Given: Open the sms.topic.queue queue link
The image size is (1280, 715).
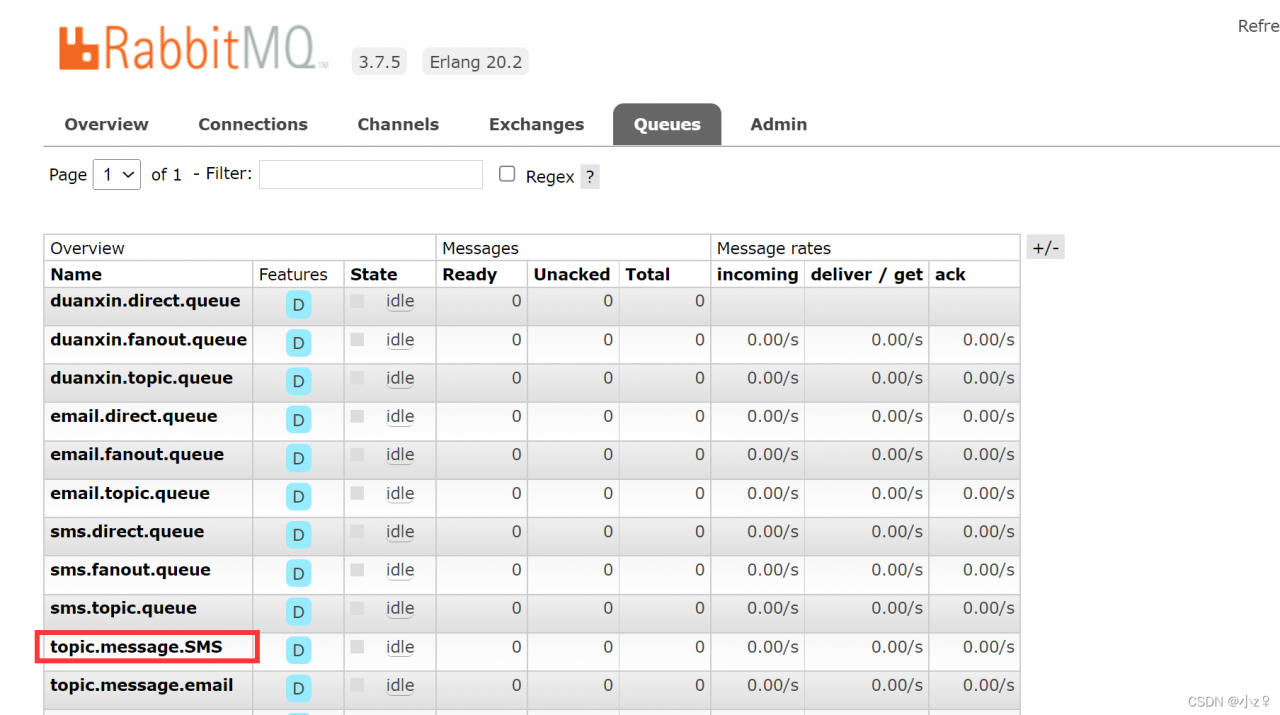Looking at the screenshot, I should [x=123, y=608].
